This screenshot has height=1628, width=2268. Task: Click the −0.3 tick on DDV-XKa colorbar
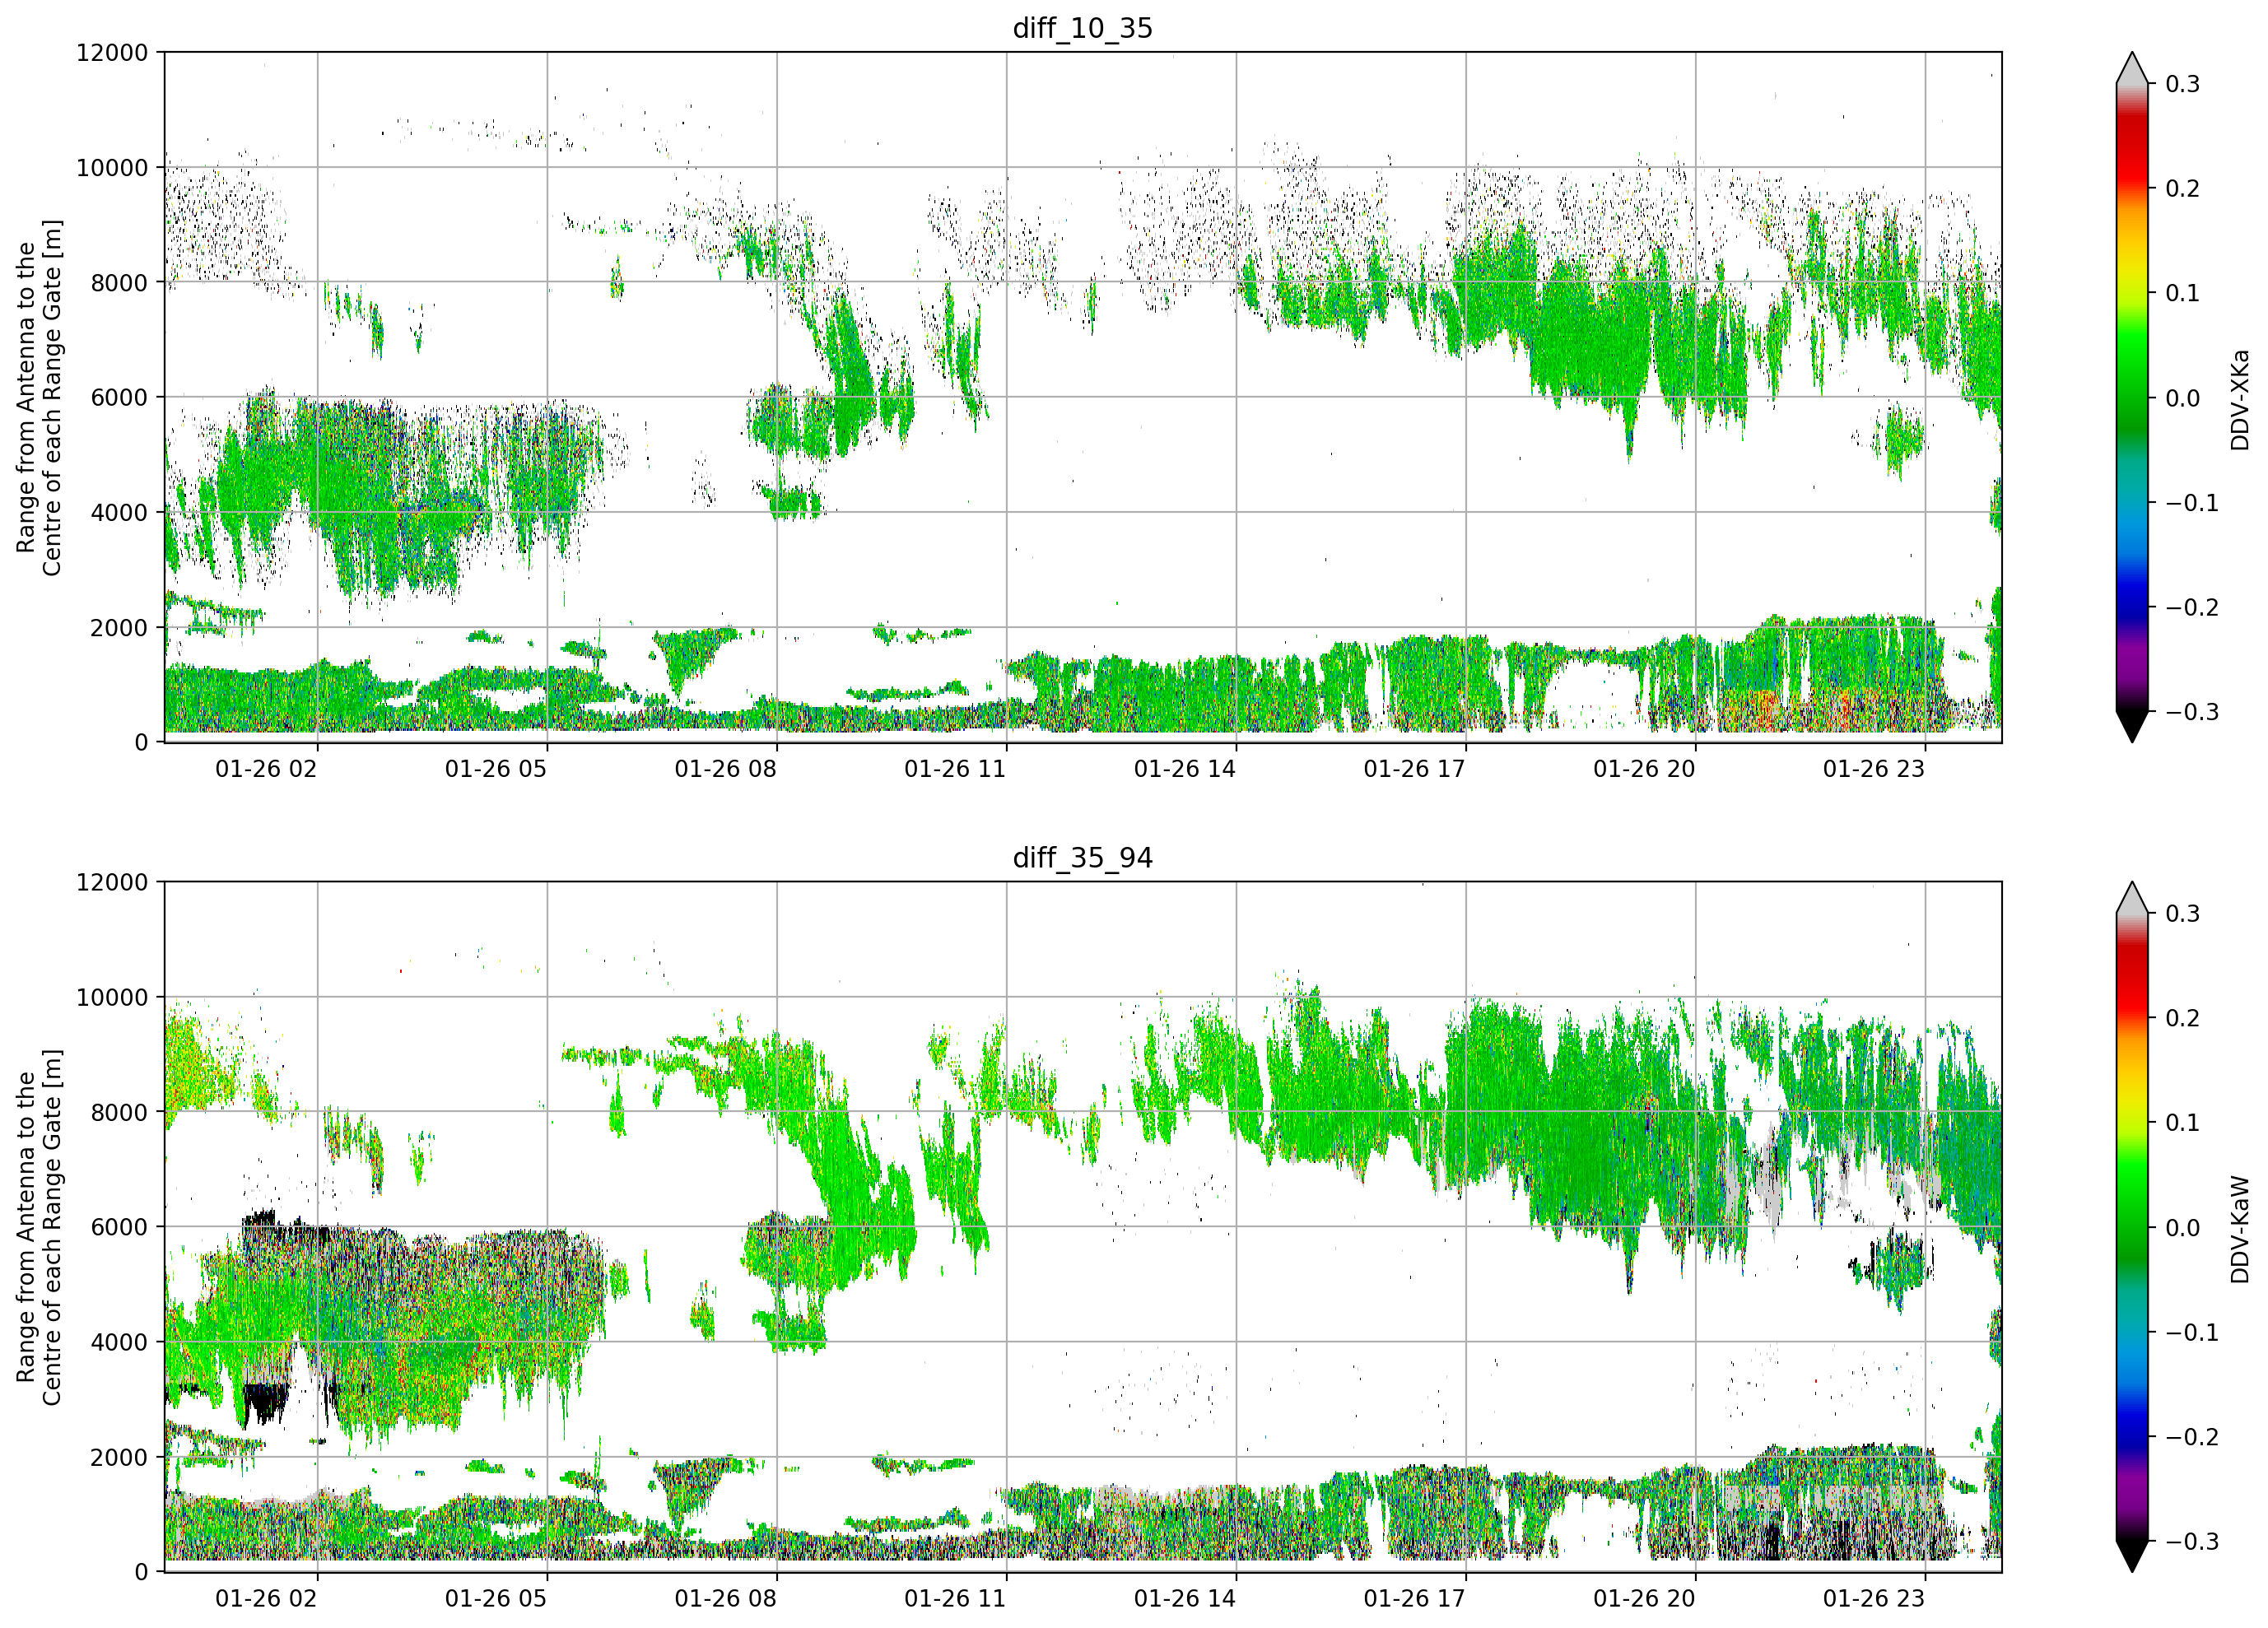tap(2192, 712)
